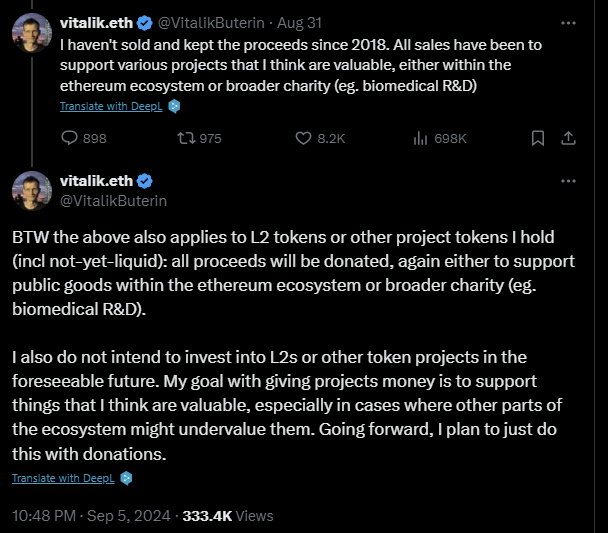Open the view analytics icon showing 698K

point(420,138)
